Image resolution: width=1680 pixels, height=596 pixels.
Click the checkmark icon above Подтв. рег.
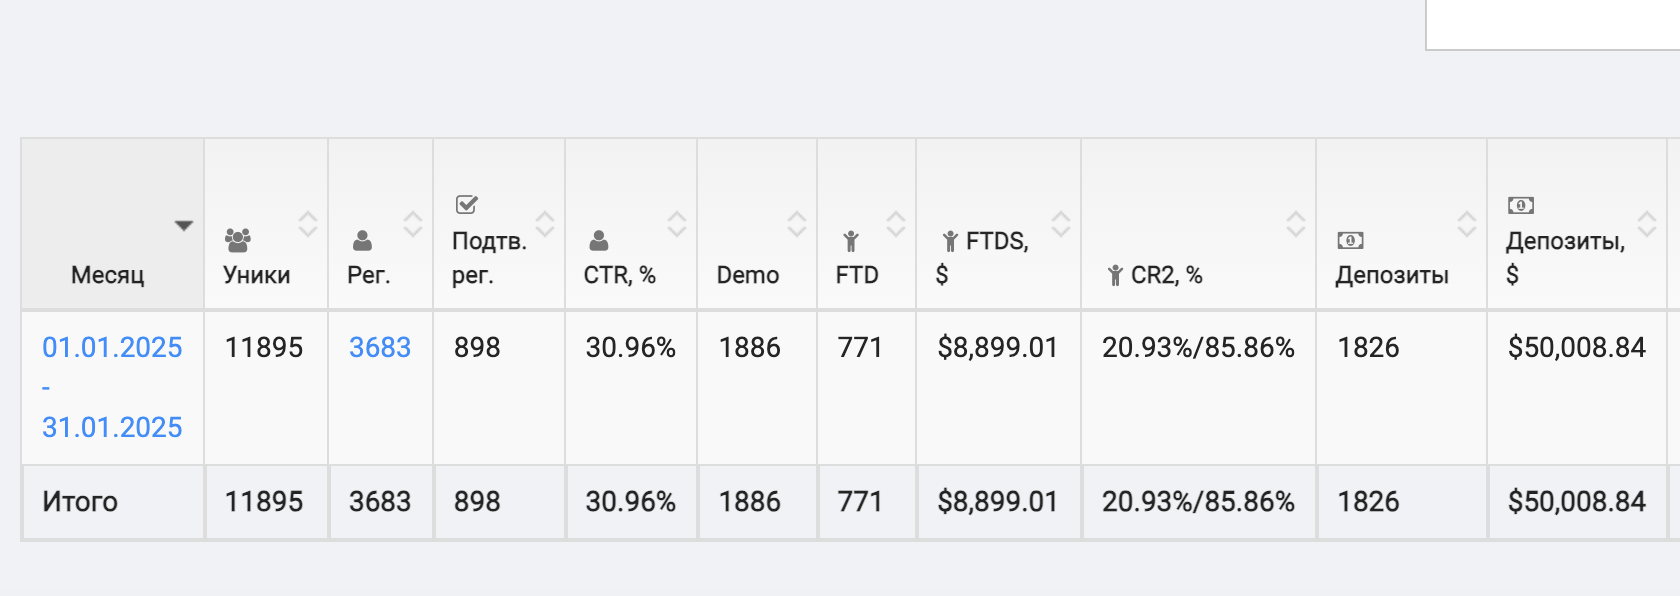point(466,205)
